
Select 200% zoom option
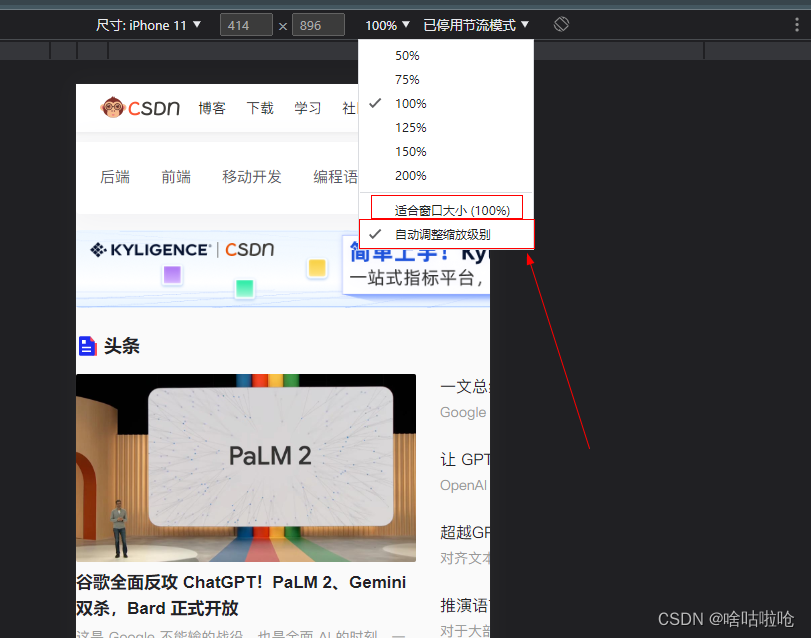[x=446, y=176]
